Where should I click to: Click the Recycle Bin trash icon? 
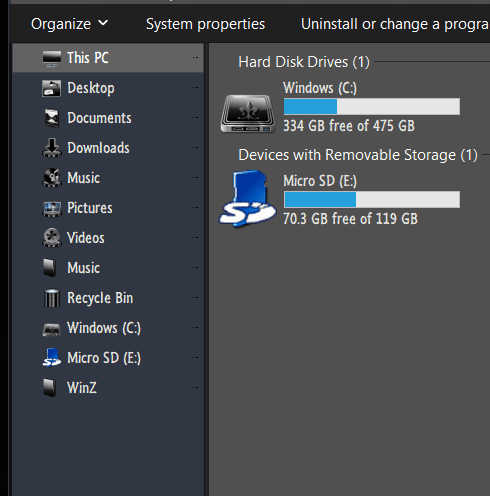tap(52, 298)
